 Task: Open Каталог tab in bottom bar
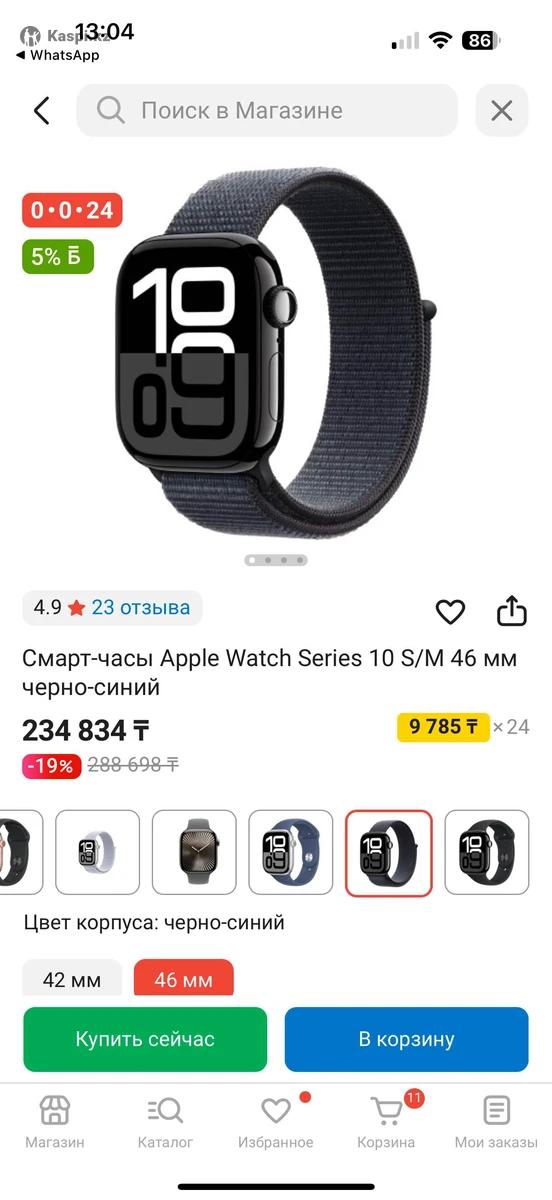tap(165, 1121)
